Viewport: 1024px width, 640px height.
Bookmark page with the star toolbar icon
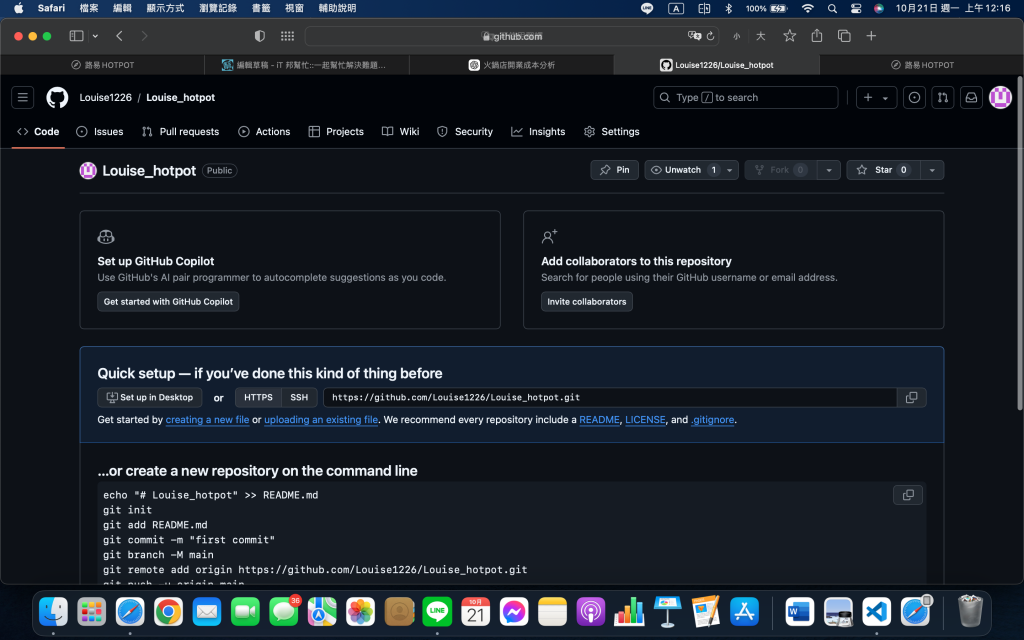(x=790, y=36)
